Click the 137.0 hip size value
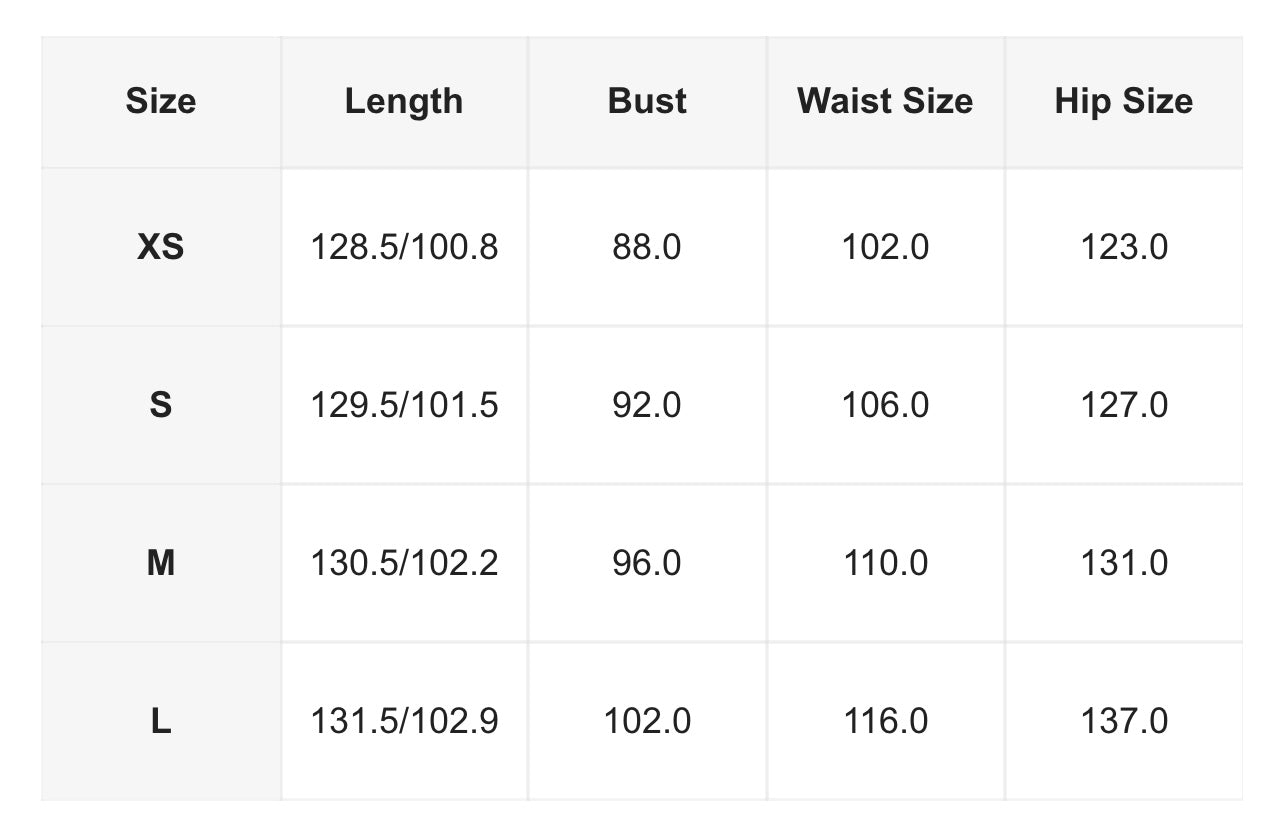 click(x=1123, y=721)
